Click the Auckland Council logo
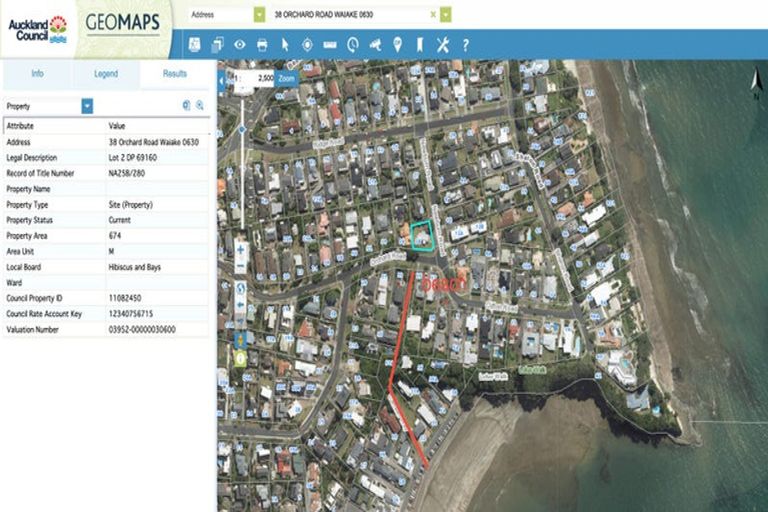768x512 pixels. coord(37,30)
